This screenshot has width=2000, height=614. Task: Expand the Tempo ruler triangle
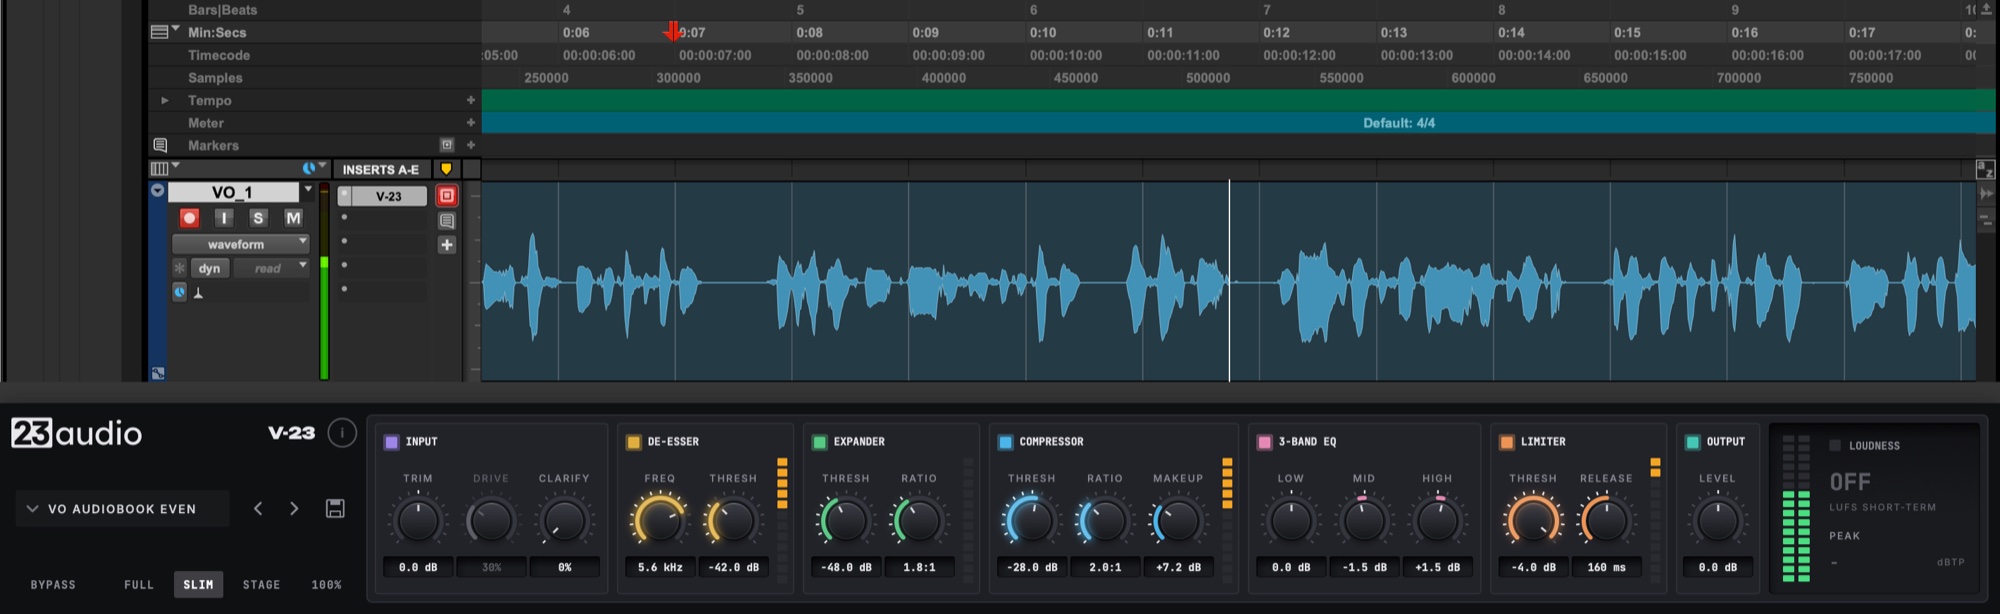[165, 100]
